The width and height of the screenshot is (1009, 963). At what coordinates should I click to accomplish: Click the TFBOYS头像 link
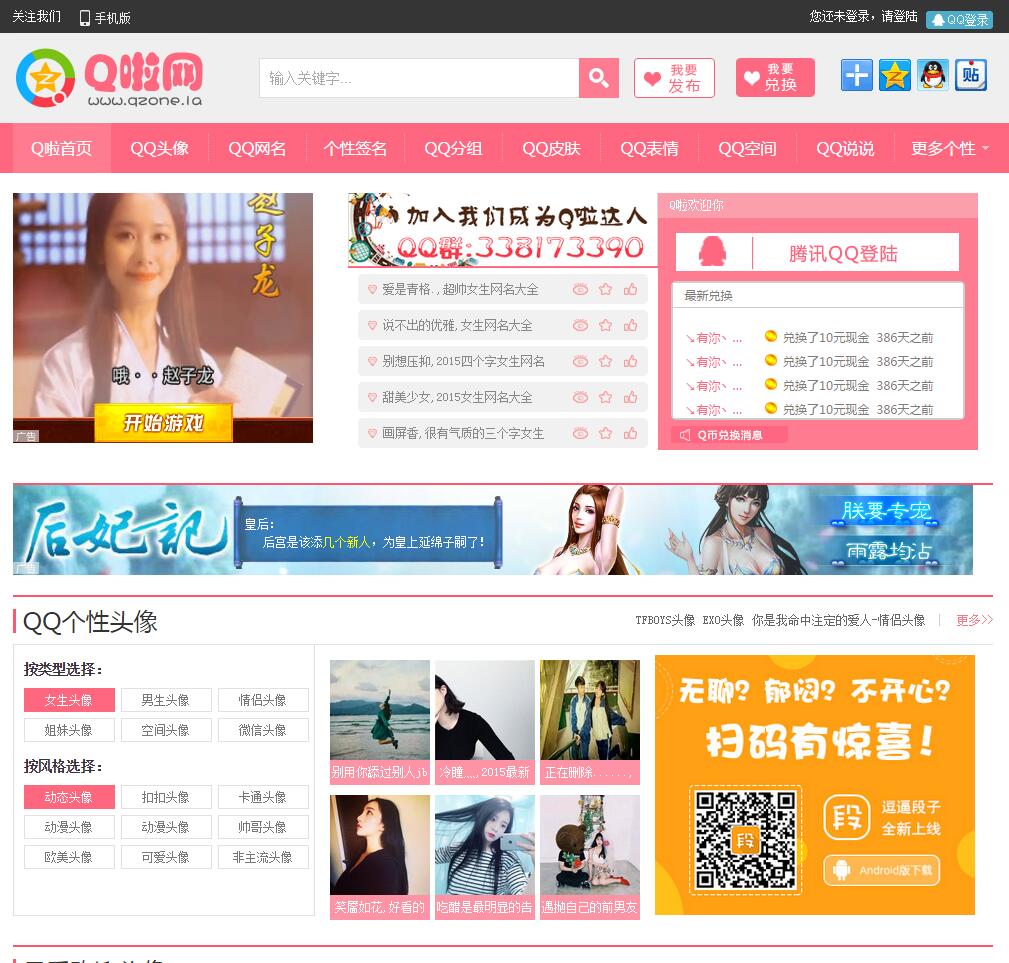coord(665,620)
